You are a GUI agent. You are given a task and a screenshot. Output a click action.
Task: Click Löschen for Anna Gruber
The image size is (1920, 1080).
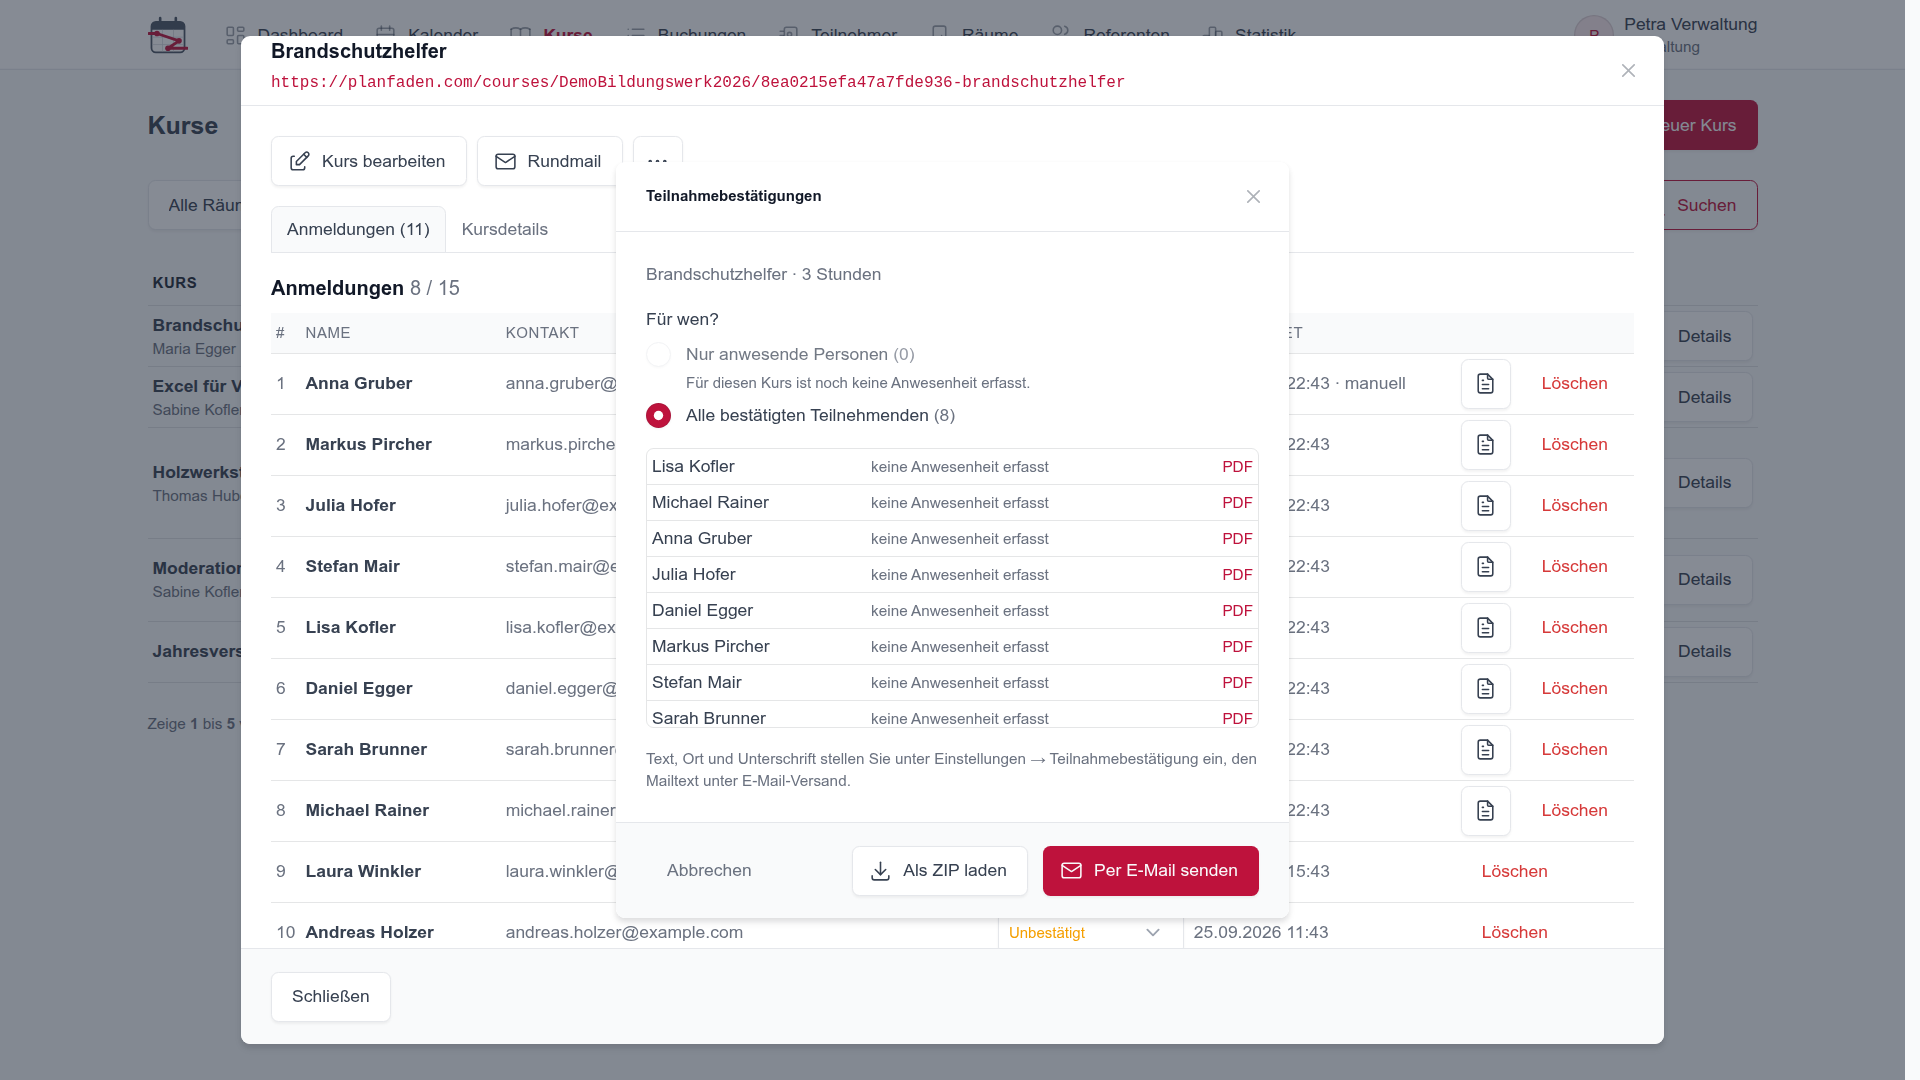point(1574,384)
